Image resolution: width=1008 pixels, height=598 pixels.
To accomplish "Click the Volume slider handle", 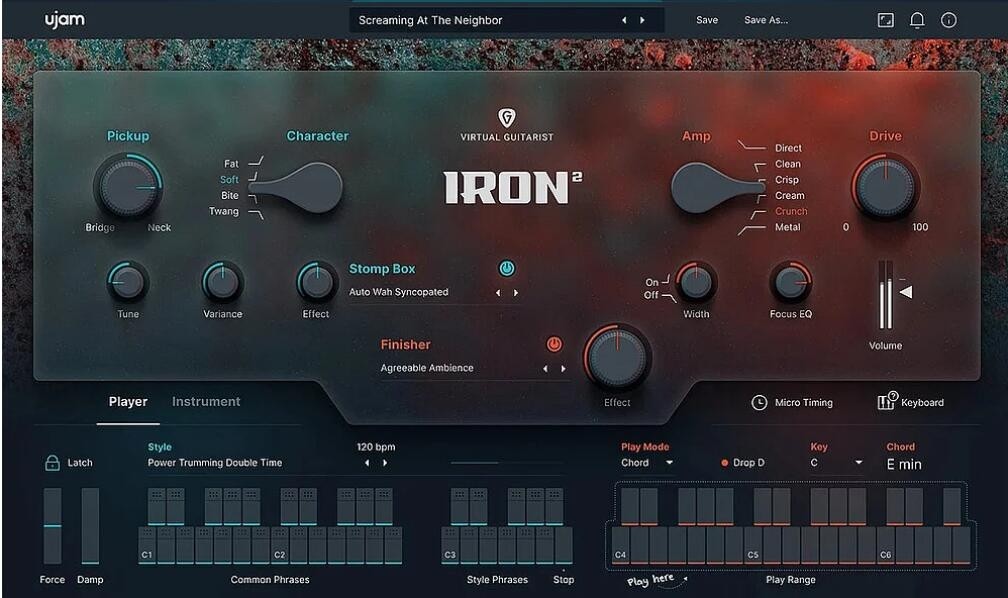I will point(906,293).
